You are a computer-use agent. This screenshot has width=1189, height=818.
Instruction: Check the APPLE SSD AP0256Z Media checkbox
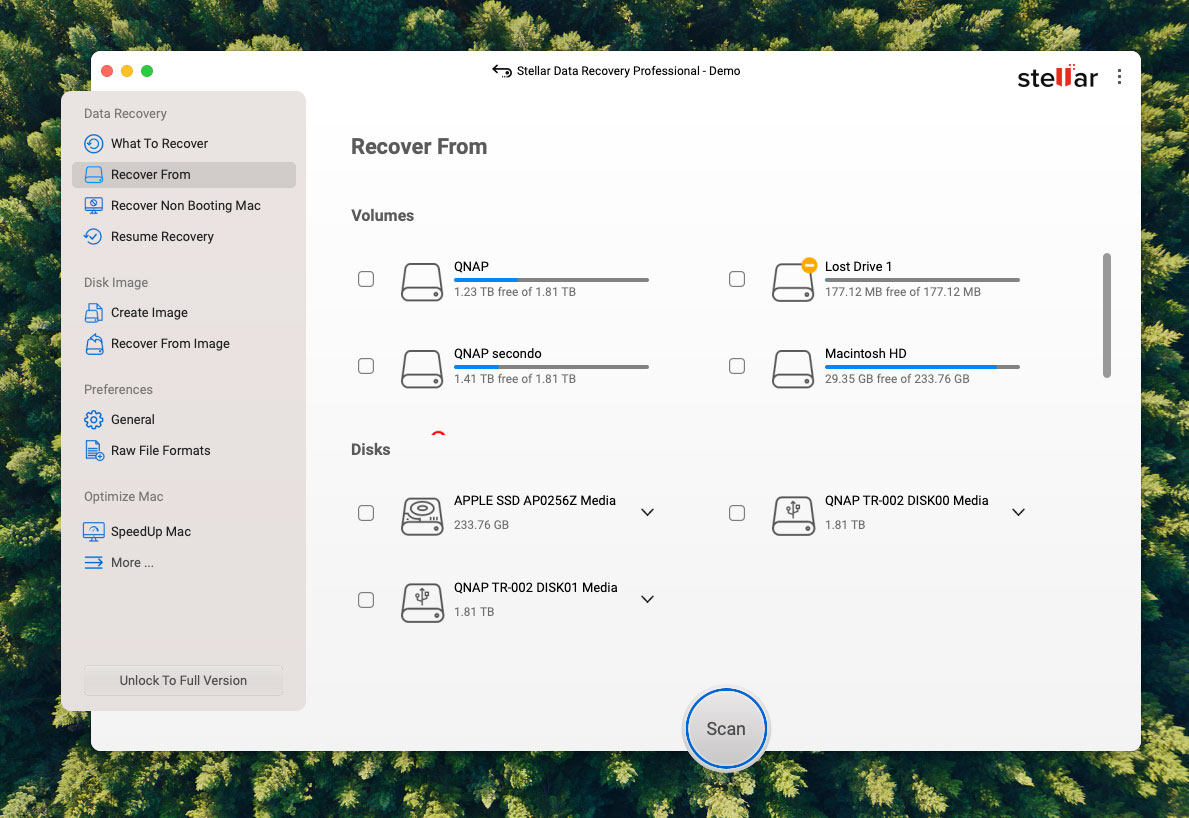[x=365, y=513]
